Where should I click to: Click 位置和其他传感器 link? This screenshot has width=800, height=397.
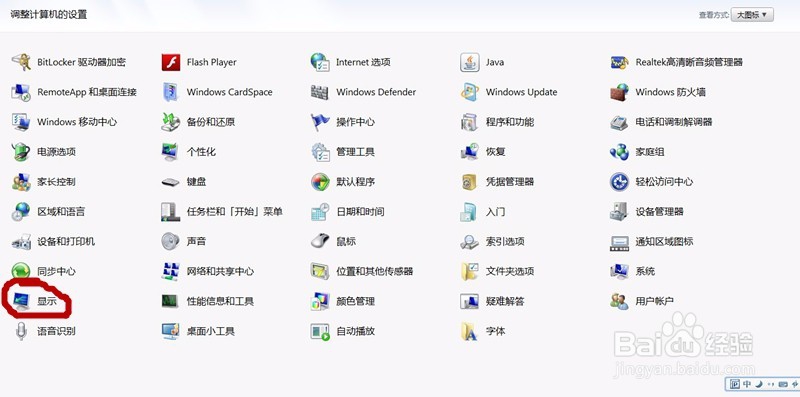(x=374, y=271)
